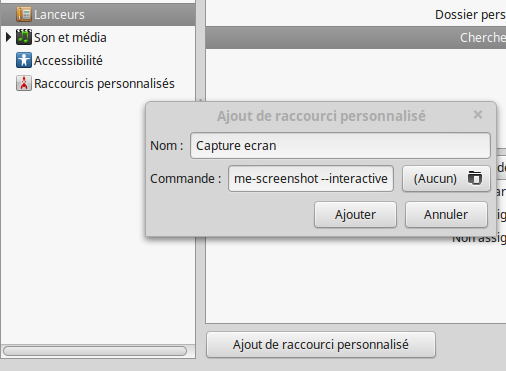Clear the shortcut with the (Aucun) delete icon
This screenshot has height=371, width=506.
[x=475, y=178]
